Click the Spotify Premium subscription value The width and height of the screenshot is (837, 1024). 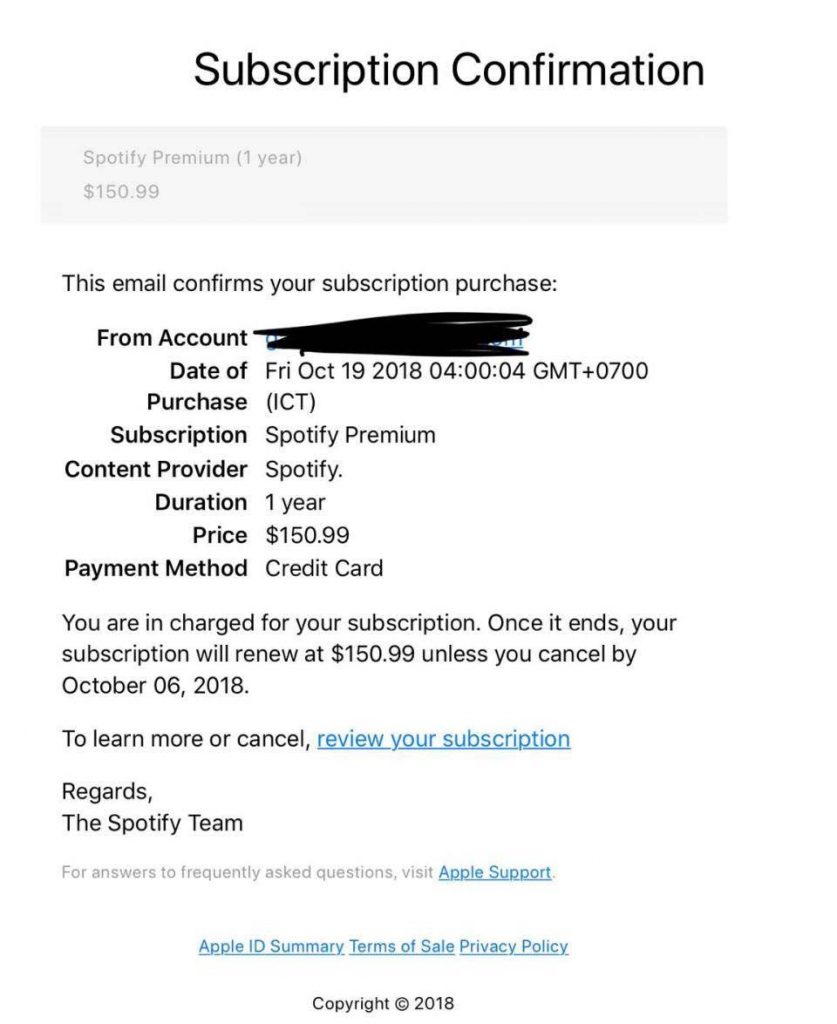350,435
